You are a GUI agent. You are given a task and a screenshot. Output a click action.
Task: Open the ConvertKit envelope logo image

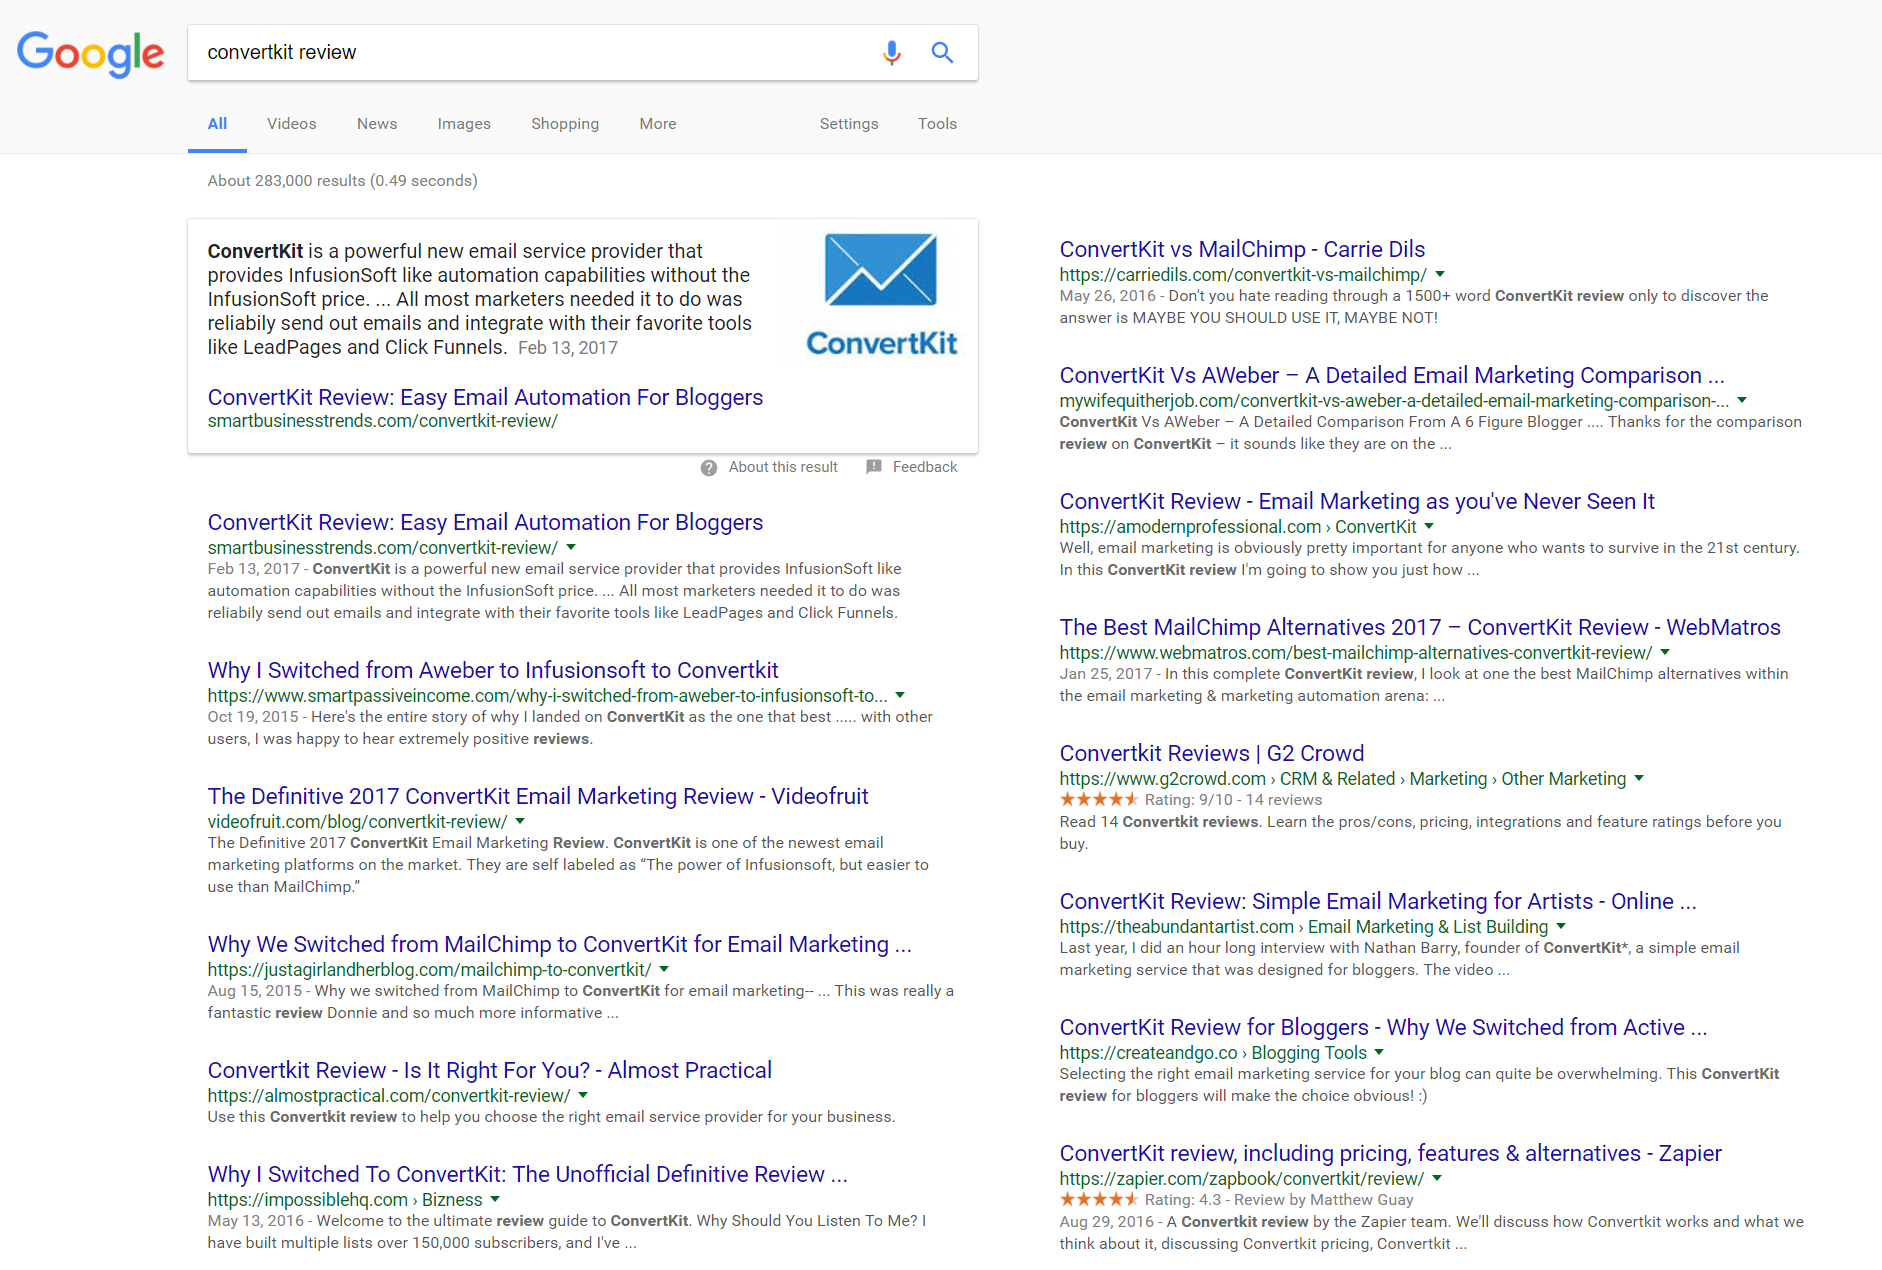(881, 295)
